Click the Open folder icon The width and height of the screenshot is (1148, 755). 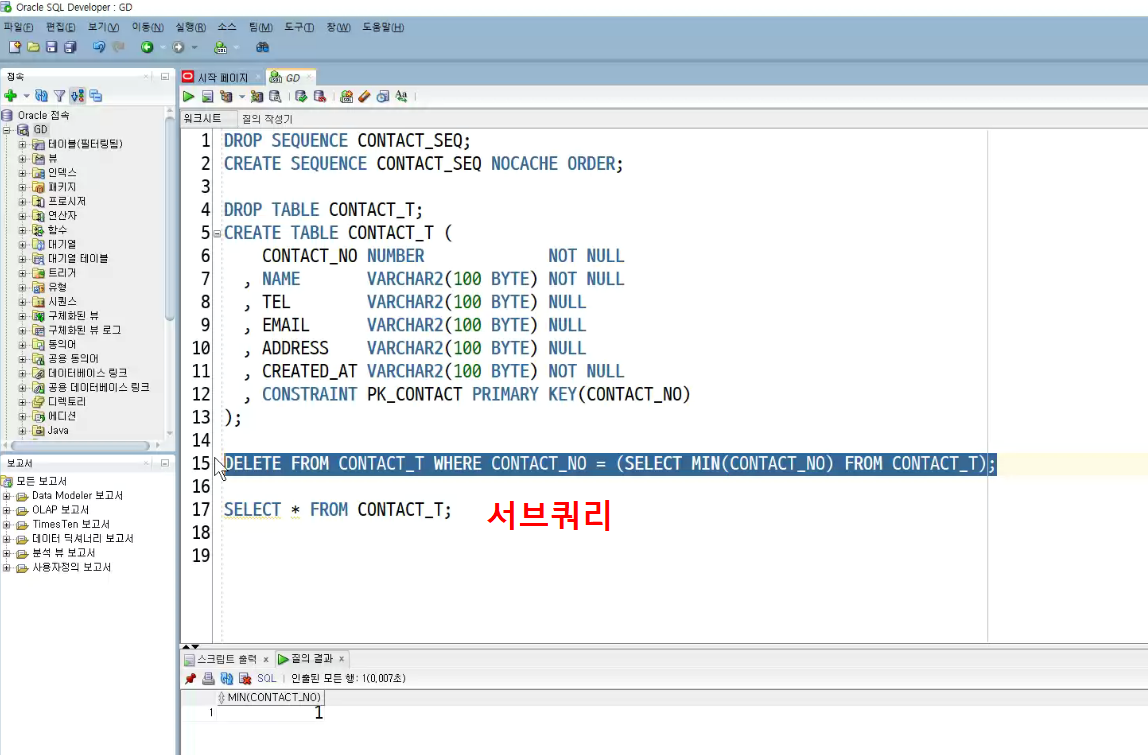33,47
